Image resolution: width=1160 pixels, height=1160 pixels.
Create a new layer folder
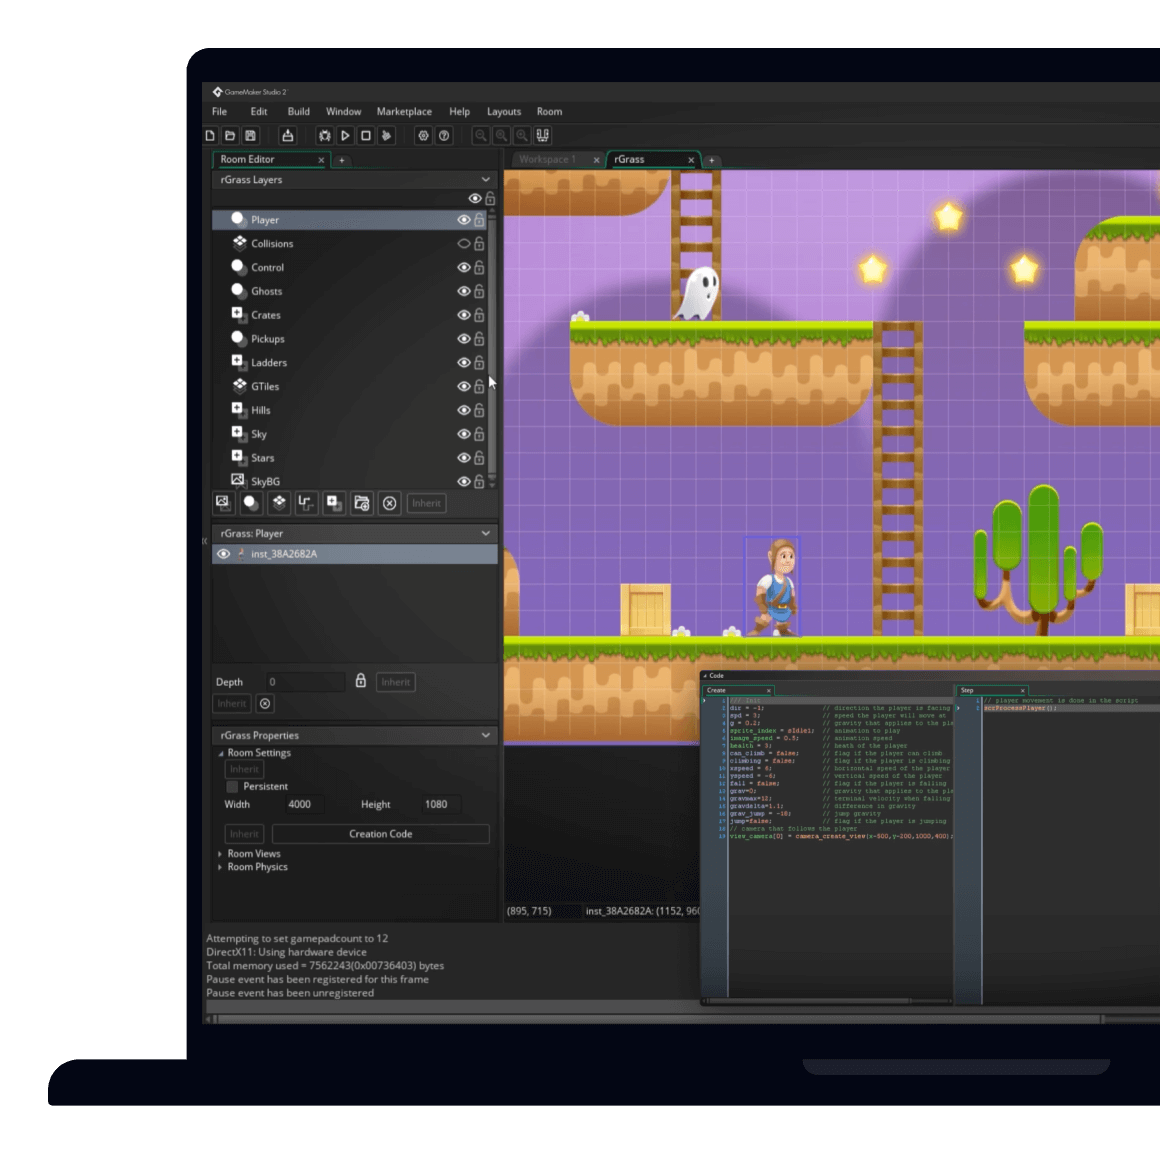[362, 503]
